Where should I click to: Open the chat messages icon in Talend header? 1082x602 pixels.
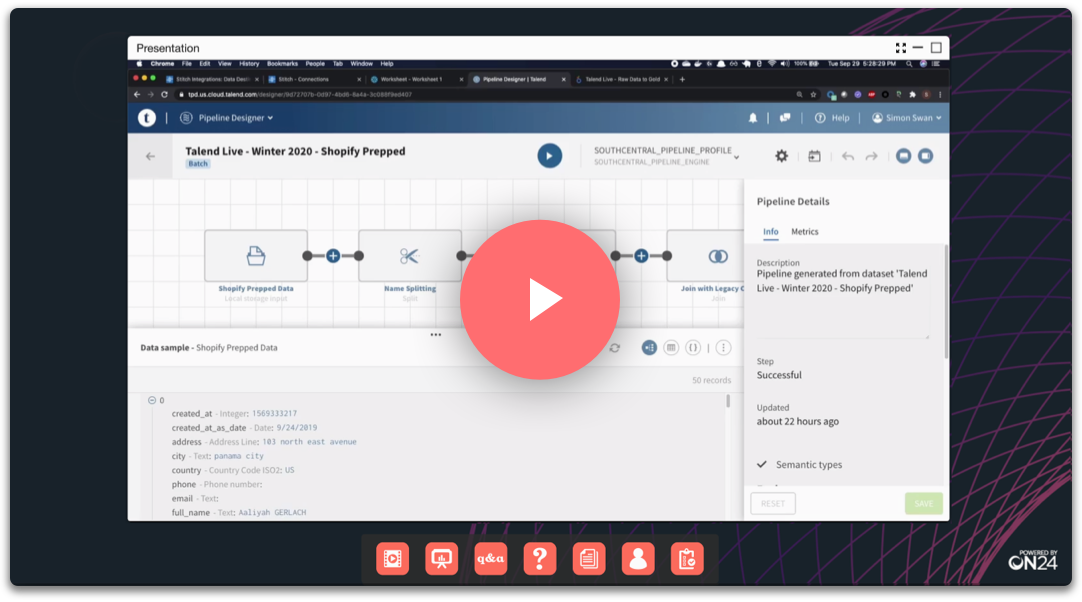pos(785,118)
